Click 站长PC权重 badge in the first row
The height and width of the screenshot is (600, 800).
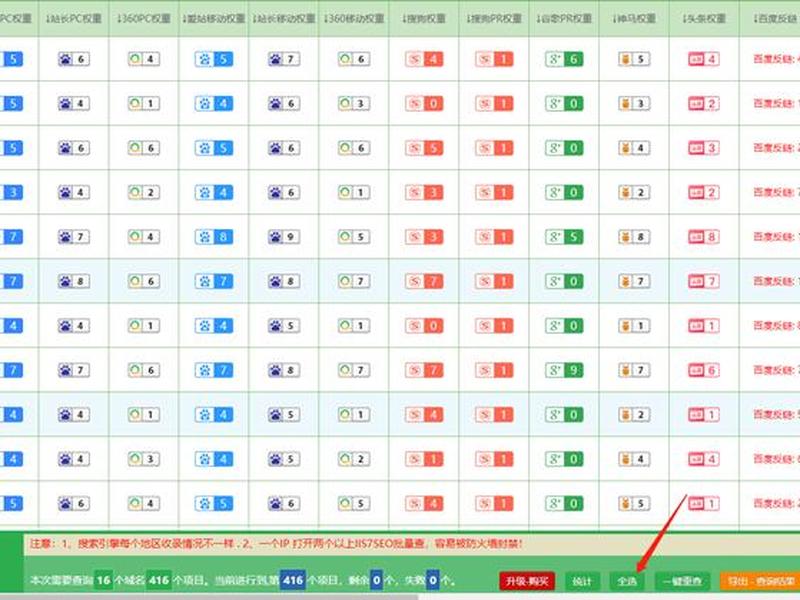74,59
